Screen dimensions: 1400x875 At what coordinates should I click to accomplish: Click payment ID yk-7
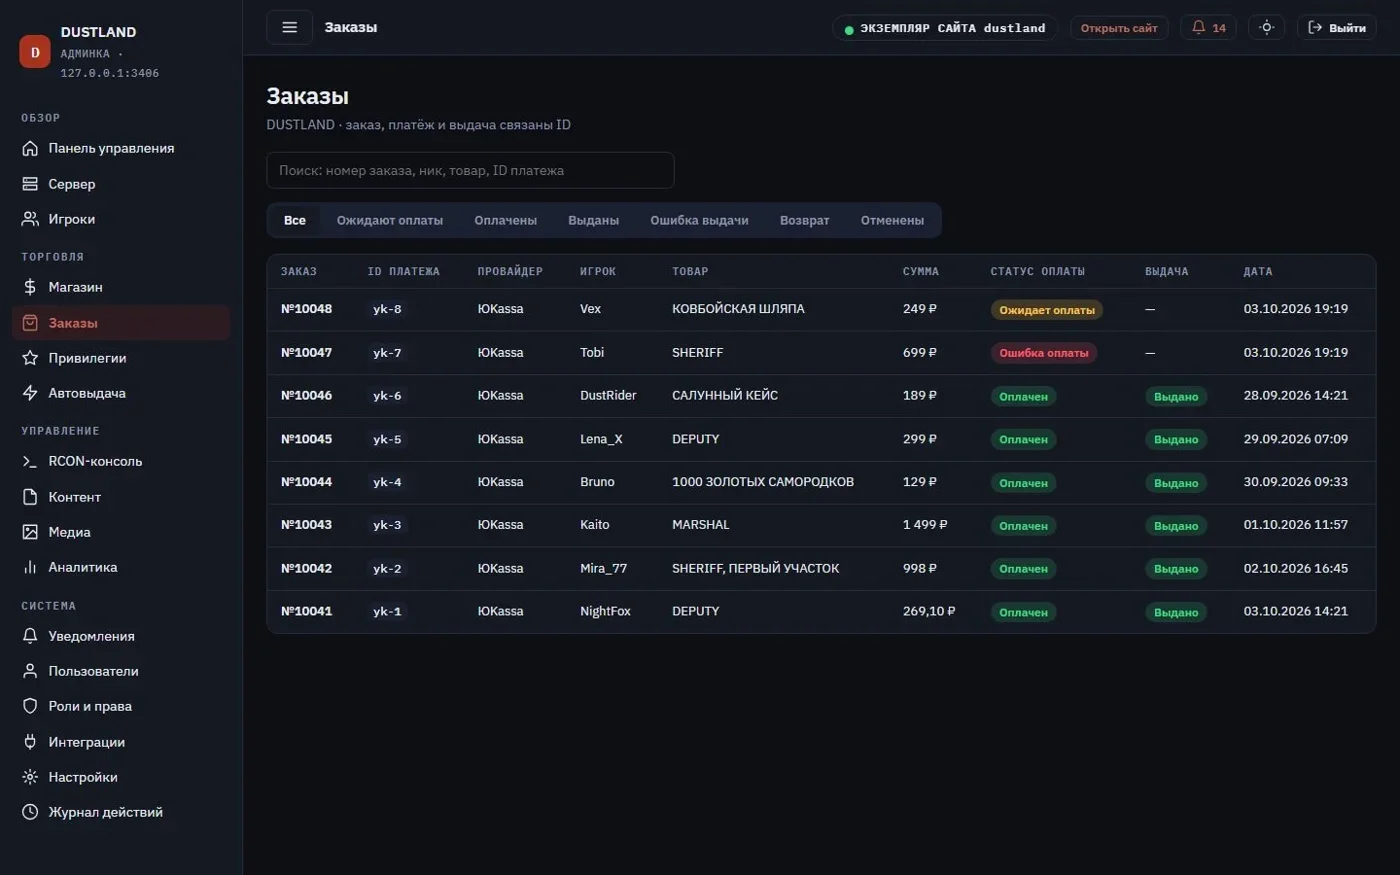coord(387,353)
